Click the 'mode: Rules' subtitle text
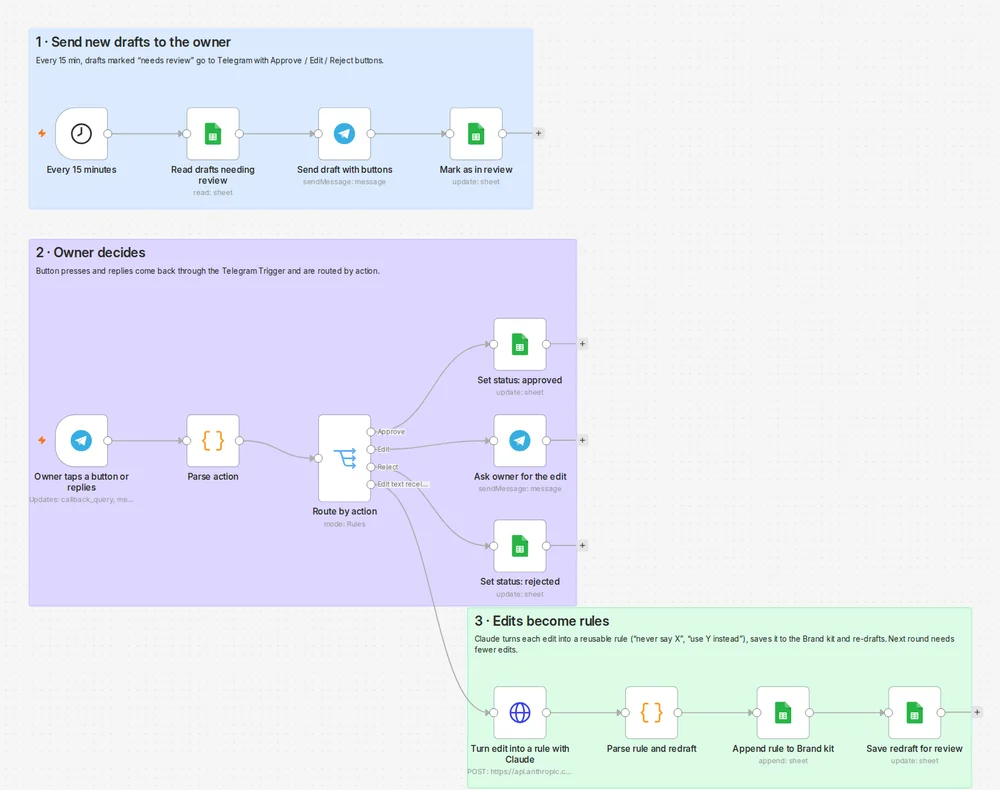Viewport: 1000px width, 790px height. (x=344, y=524)
